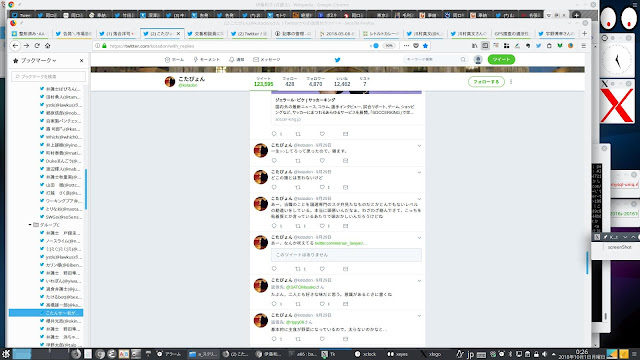Viewport: 640px width, 360px height.
Task: Open Twitter Notifications (通知)
Action: point(236,60)
